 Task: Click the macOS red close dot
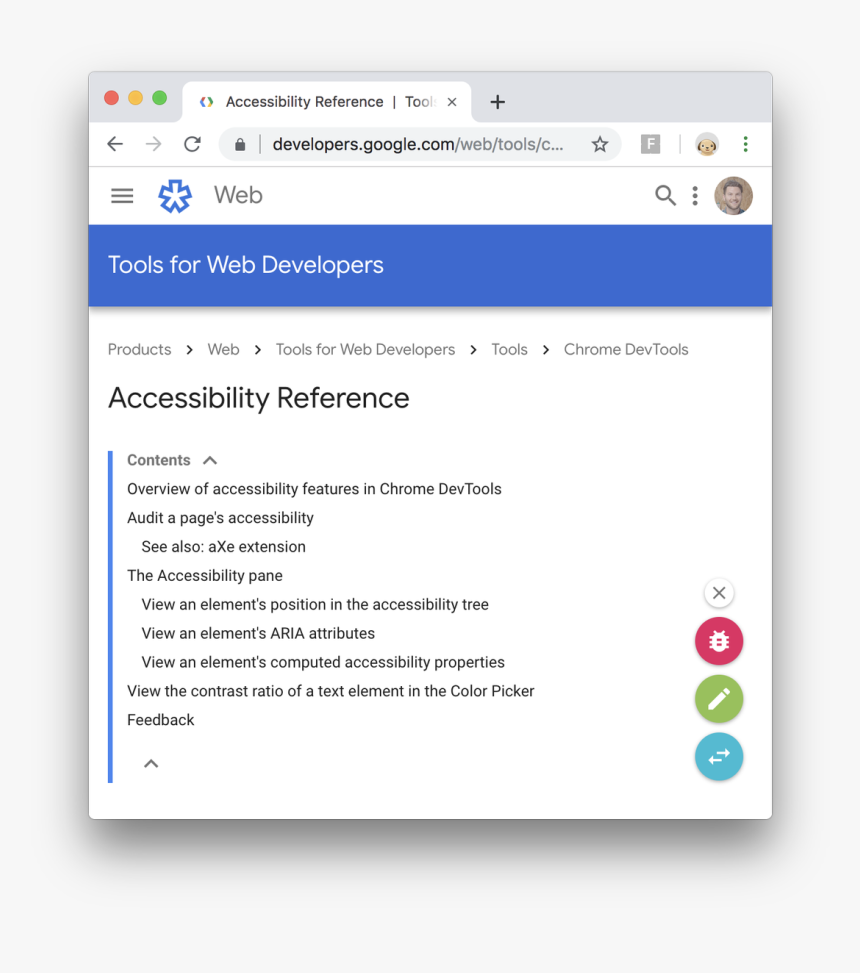click(112, 98)
